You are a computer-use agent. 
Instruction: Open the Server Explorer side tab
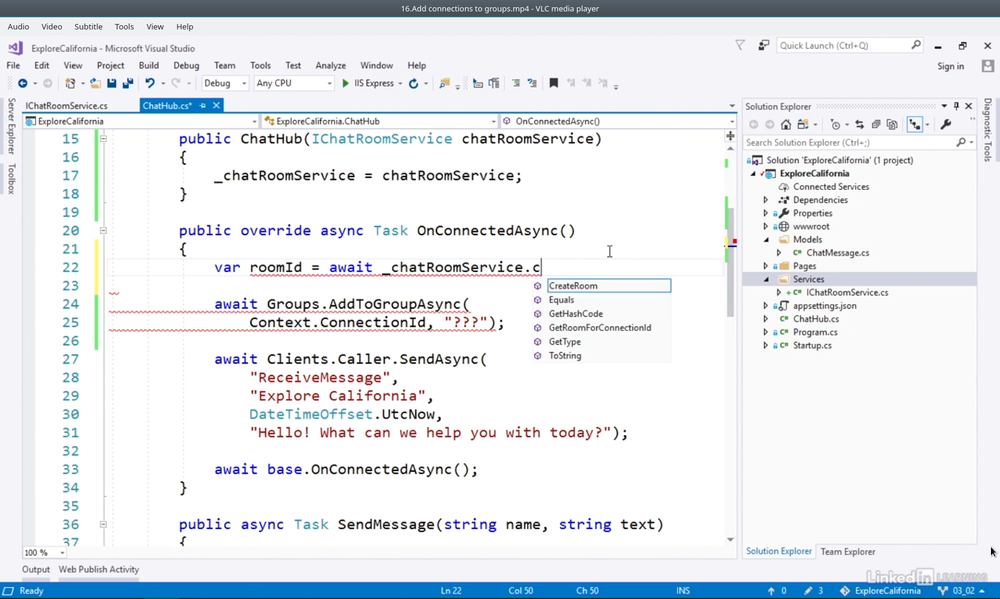(11, 126)
